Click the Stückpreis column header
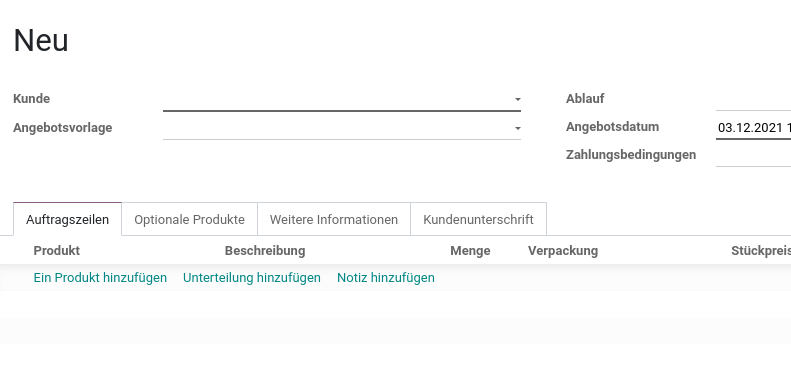Viewport: 791px width, 369px height. (761, 250)
